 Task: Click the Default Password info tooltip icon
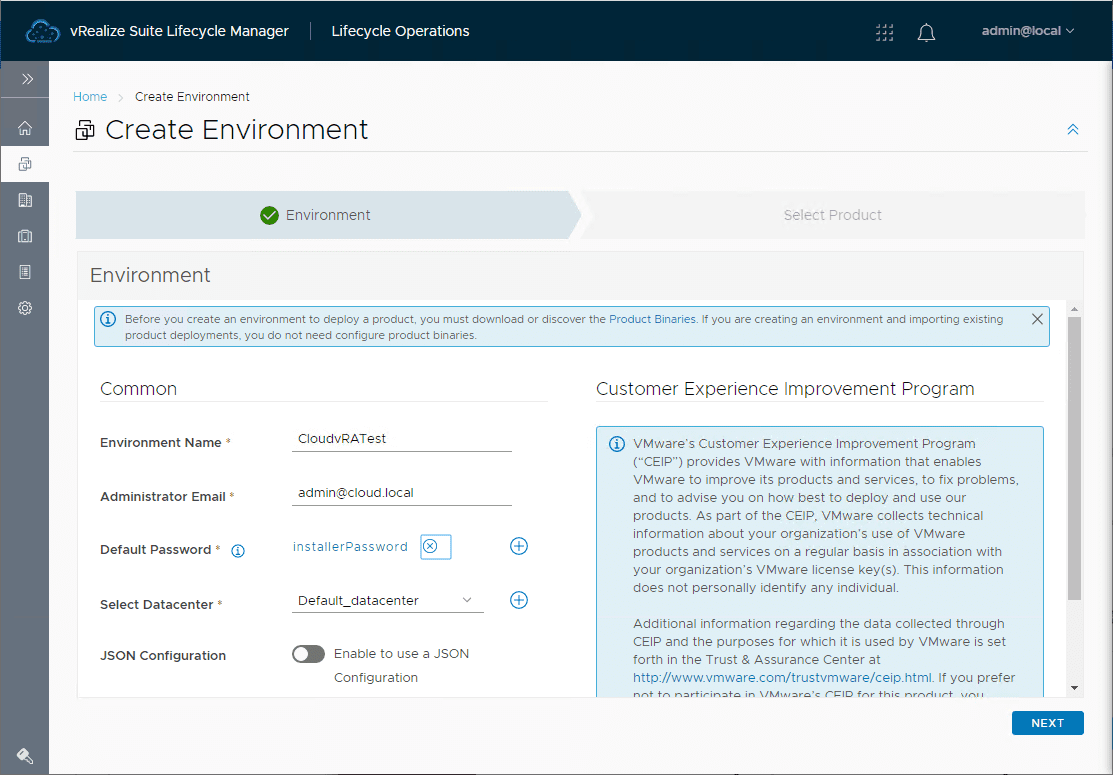click(237, 550)
